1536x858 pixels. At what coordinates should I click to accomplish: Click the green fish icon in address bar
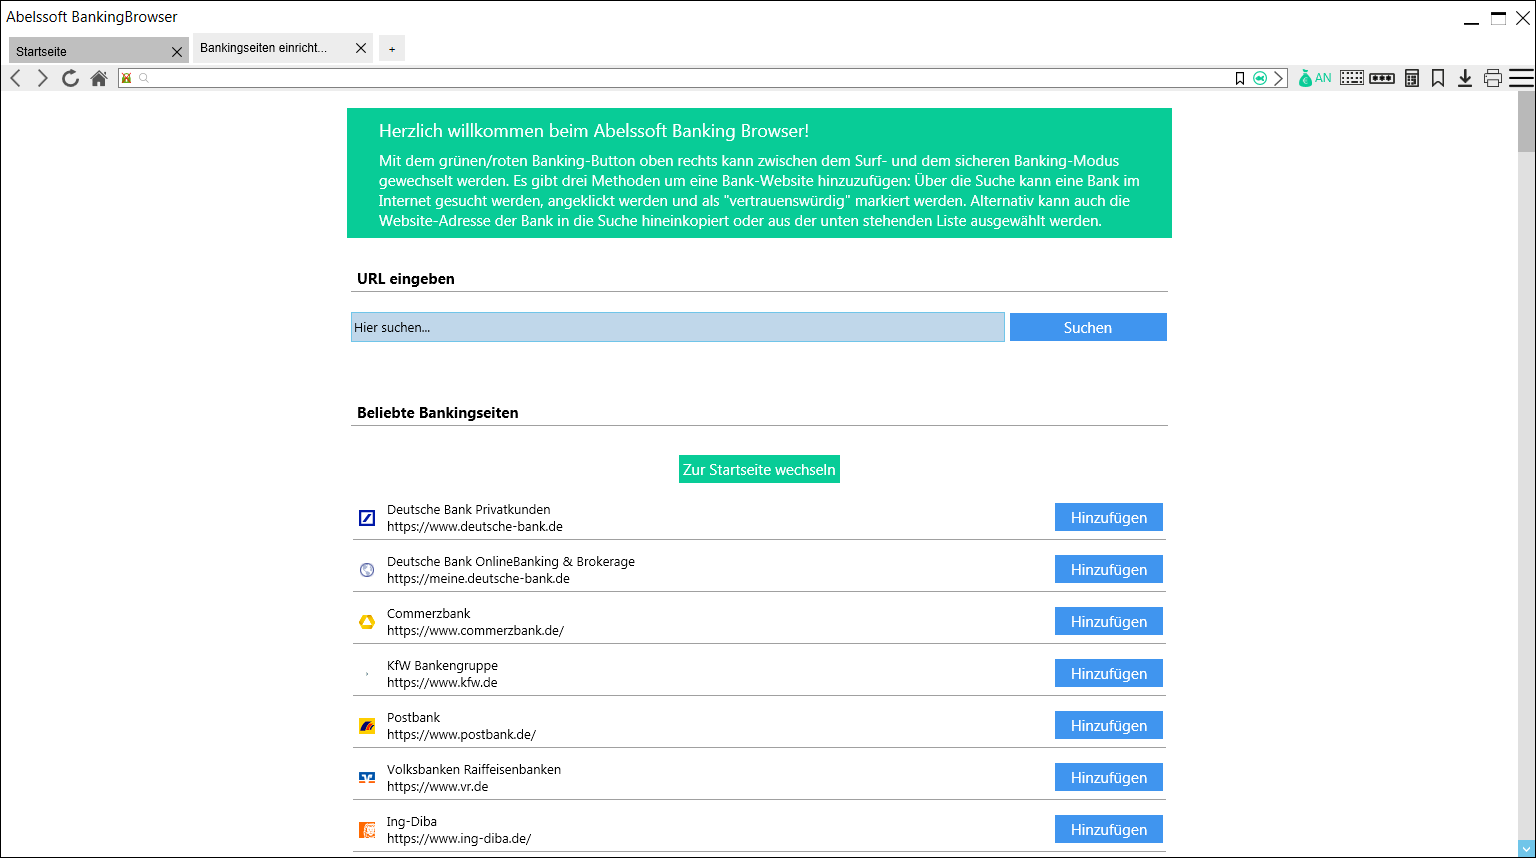(1260, 78)
